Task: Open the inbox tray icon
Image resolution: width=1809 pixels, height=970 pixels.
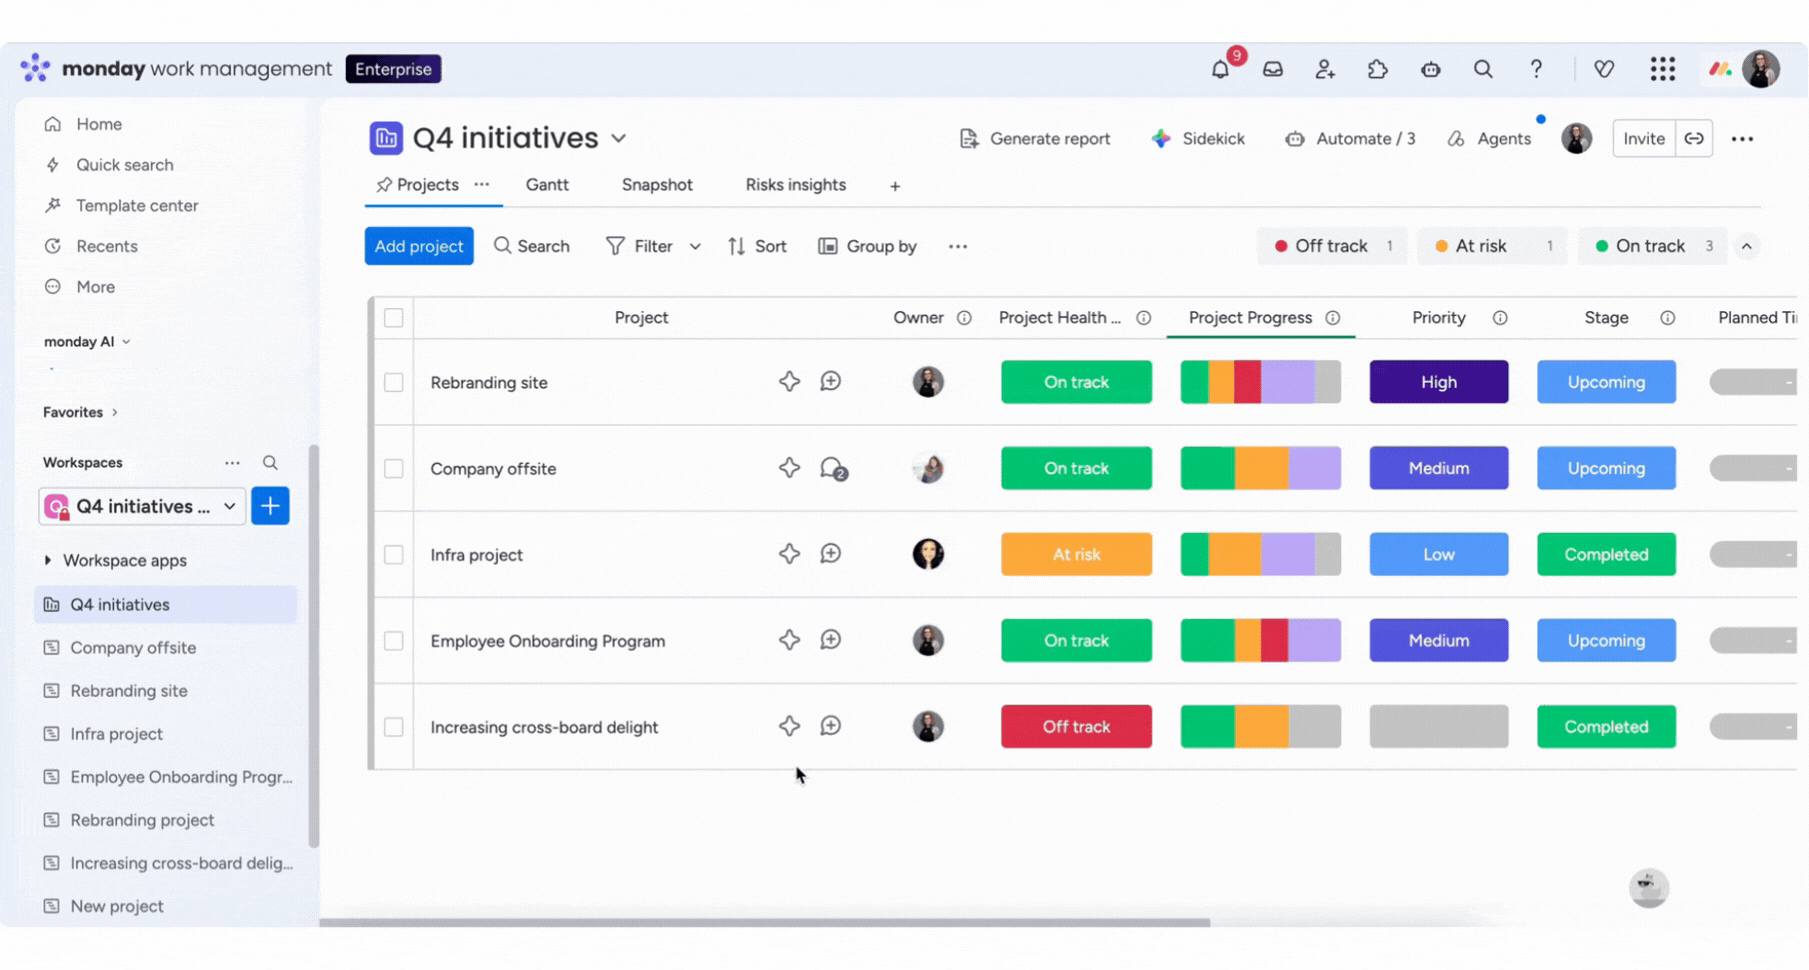Action: point(1272,69)
